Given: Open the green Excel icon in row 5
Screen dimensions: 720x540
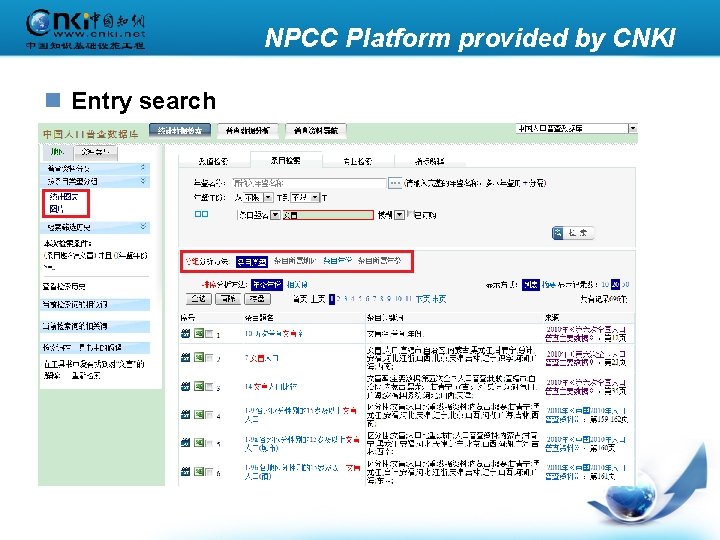Looking at the screenshot, I should click(x=198, y=442).
